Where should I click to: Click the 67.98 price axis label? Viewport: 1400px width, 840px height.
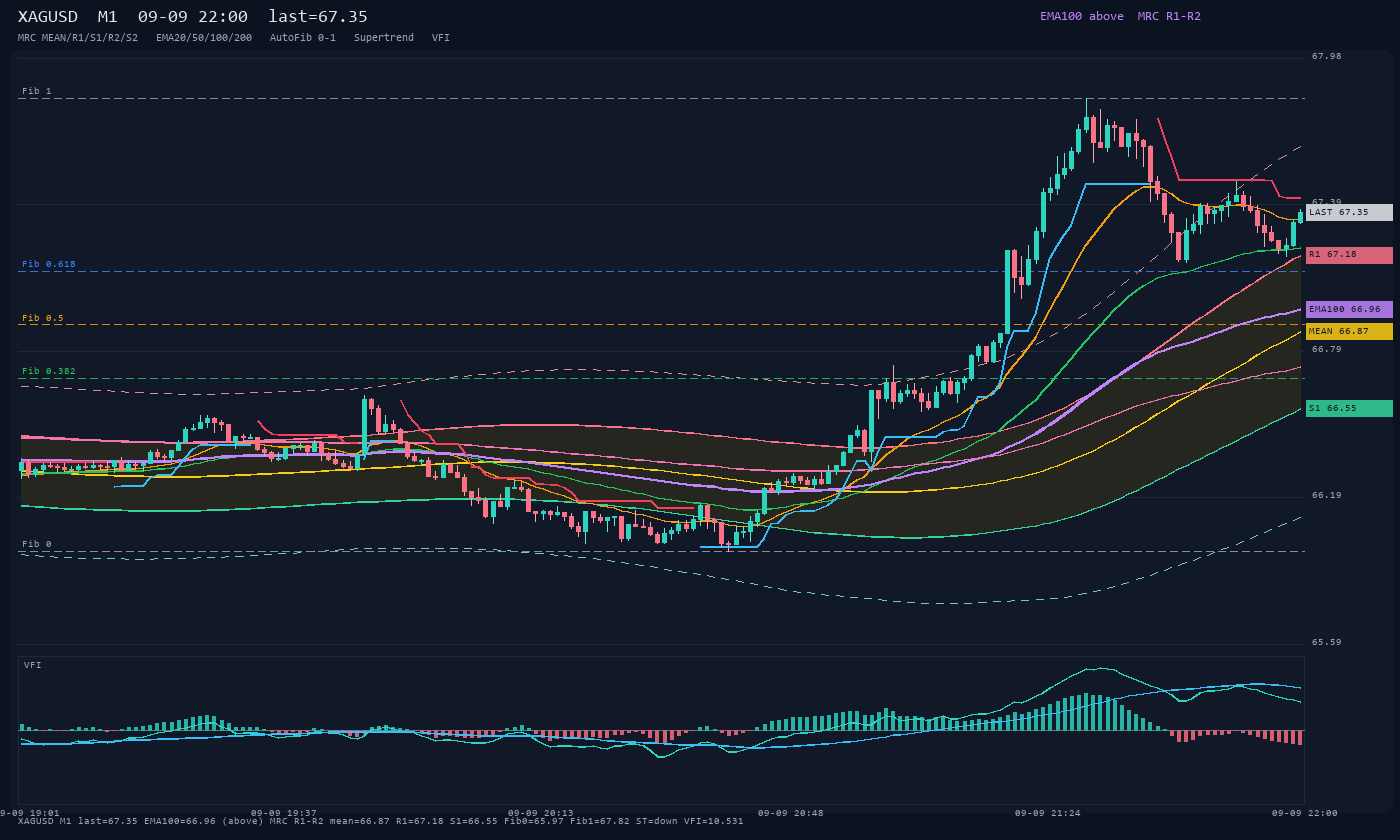point(1327,56)
